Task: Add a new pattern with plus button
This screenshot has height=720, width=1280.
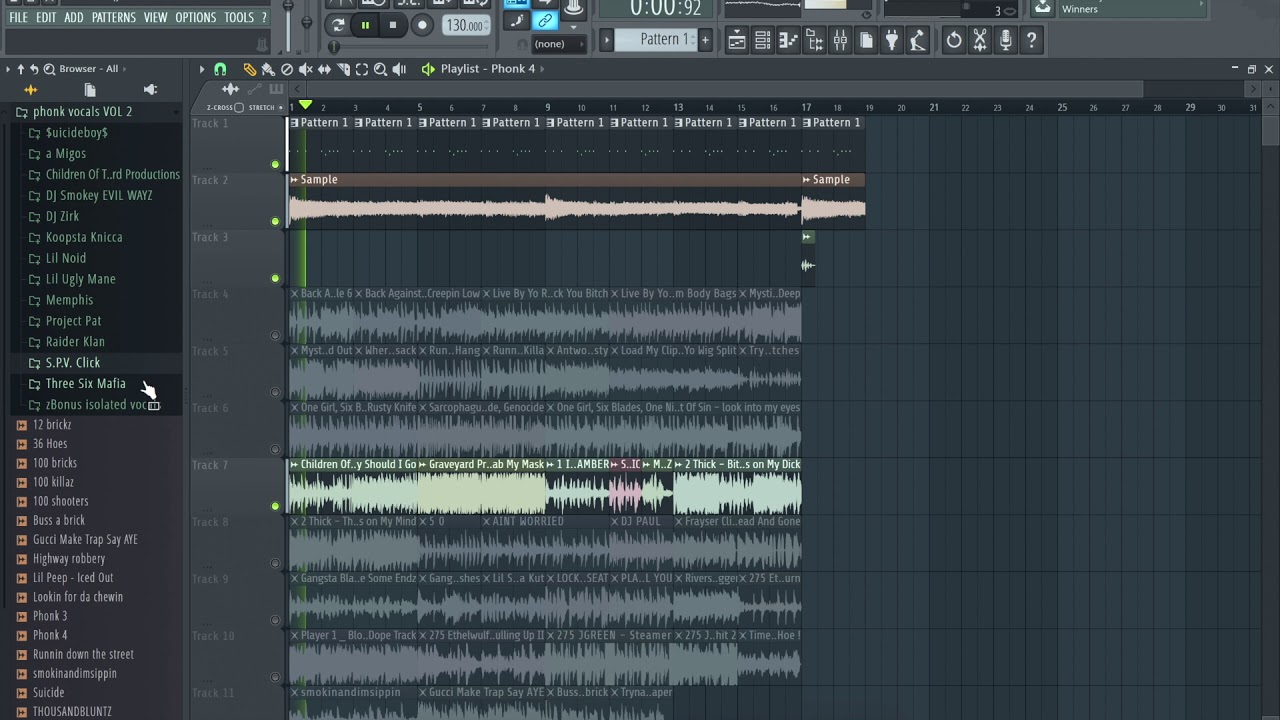Action: point(705,39)
